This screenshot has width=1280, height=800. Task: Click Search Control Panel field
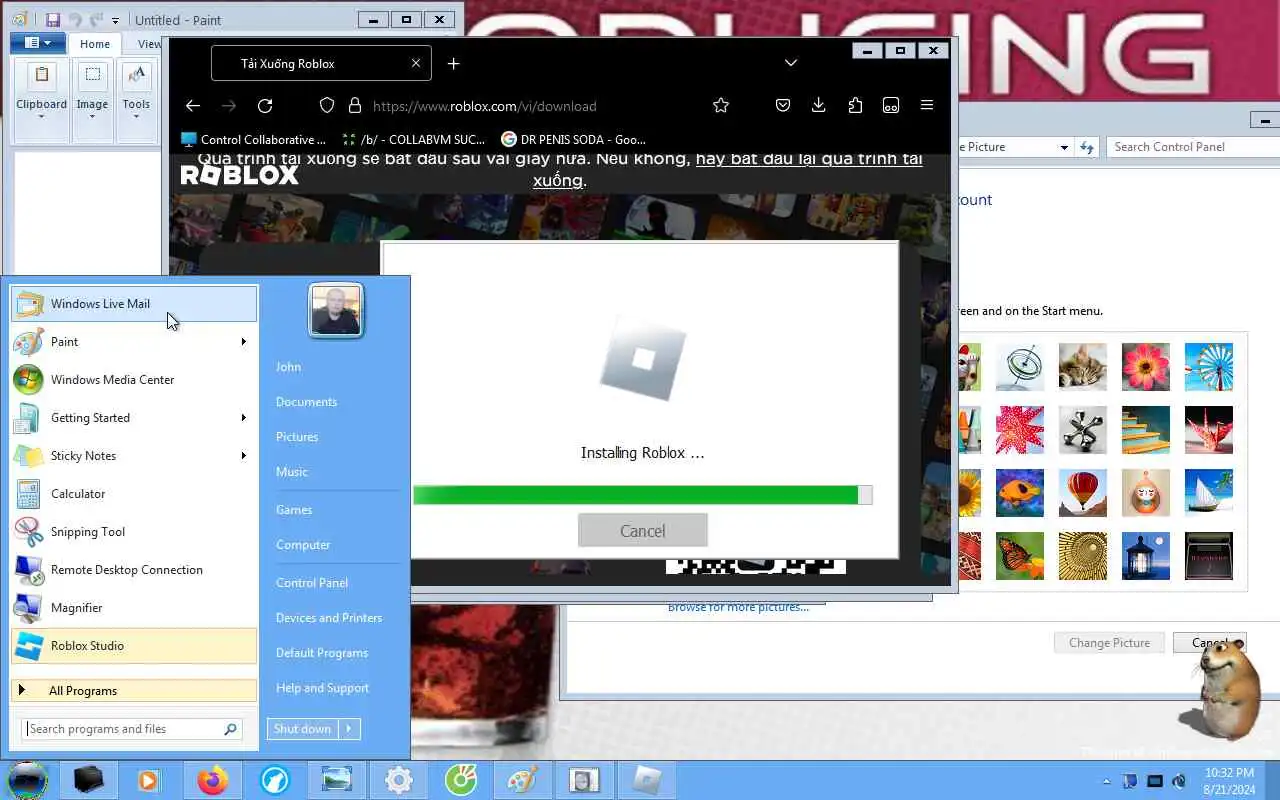(1193, 147)
